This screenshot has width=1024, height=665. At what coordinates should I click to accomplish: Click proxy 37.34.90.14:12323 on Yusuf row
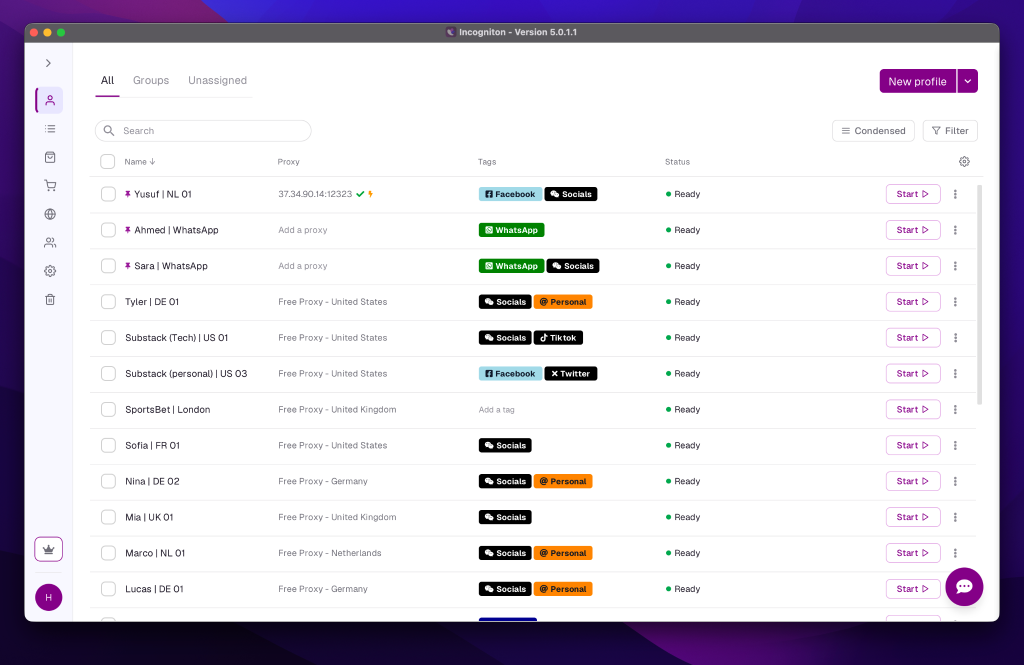click(315, 194)
